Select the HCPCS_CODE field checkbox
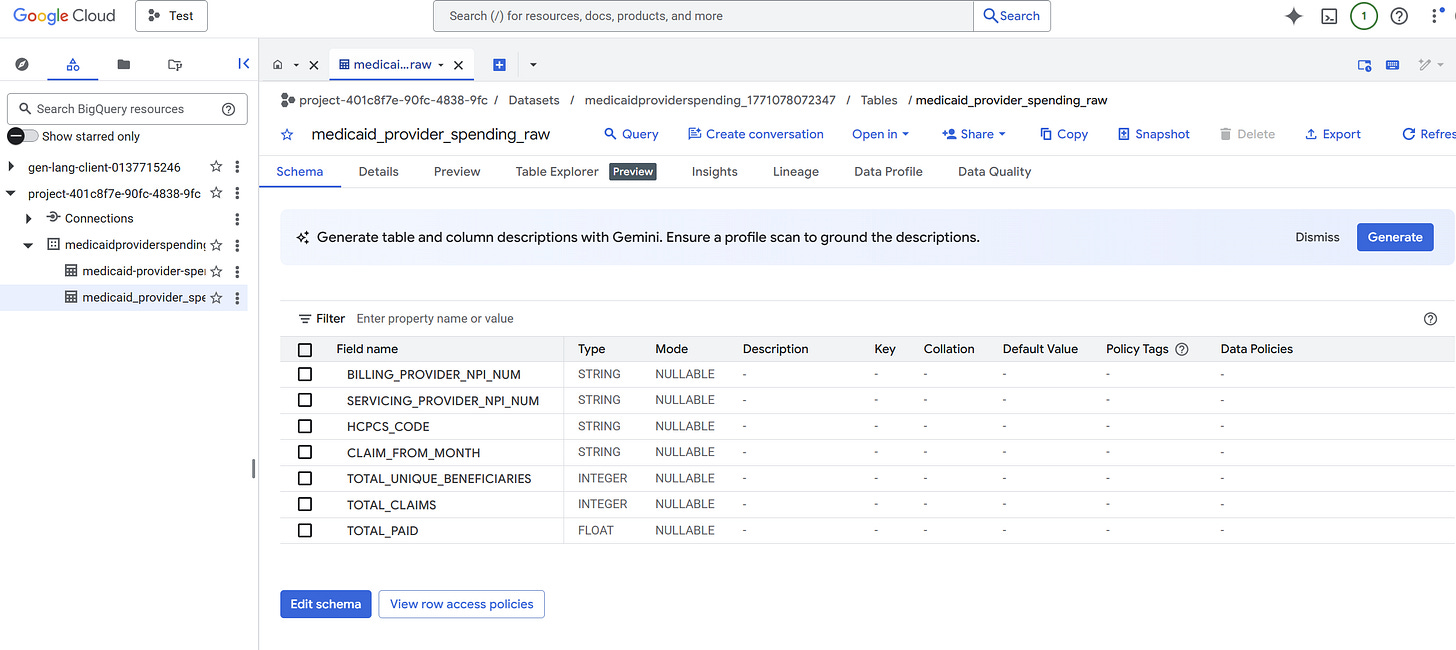Viewport: 1456px width, 650px height. tap(305, 426)
